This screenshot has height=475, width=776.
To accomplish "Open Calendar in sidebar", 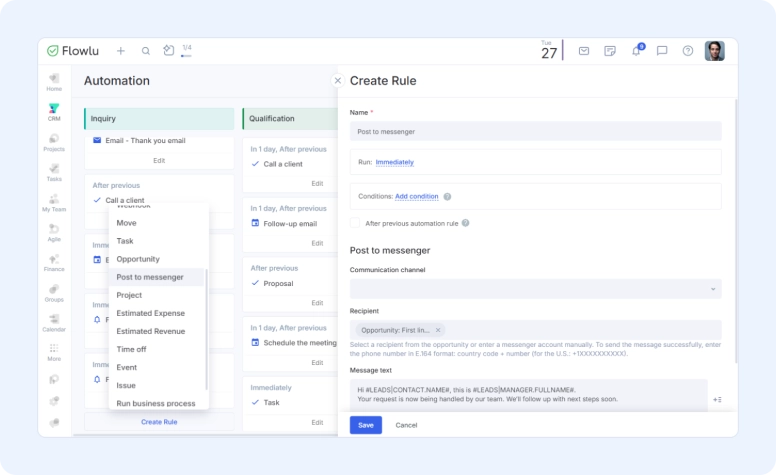I will (54, 323).
